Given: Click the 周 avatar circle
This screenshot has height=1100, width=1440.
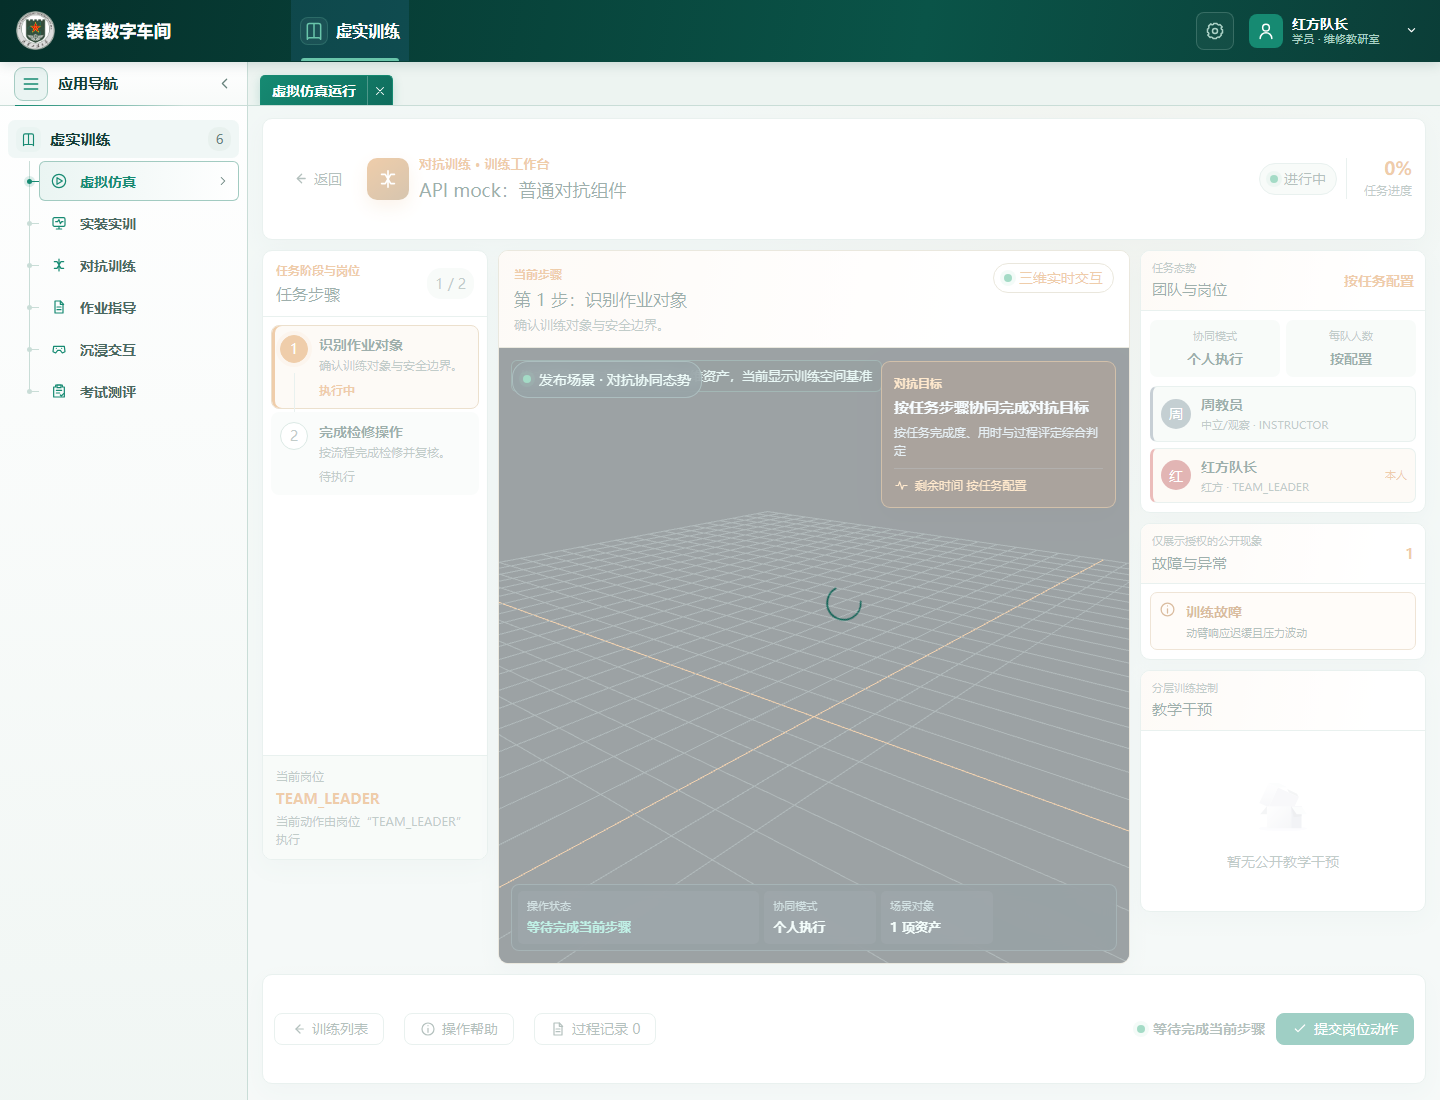Looking at the screenshot, I should (1176, 414).
